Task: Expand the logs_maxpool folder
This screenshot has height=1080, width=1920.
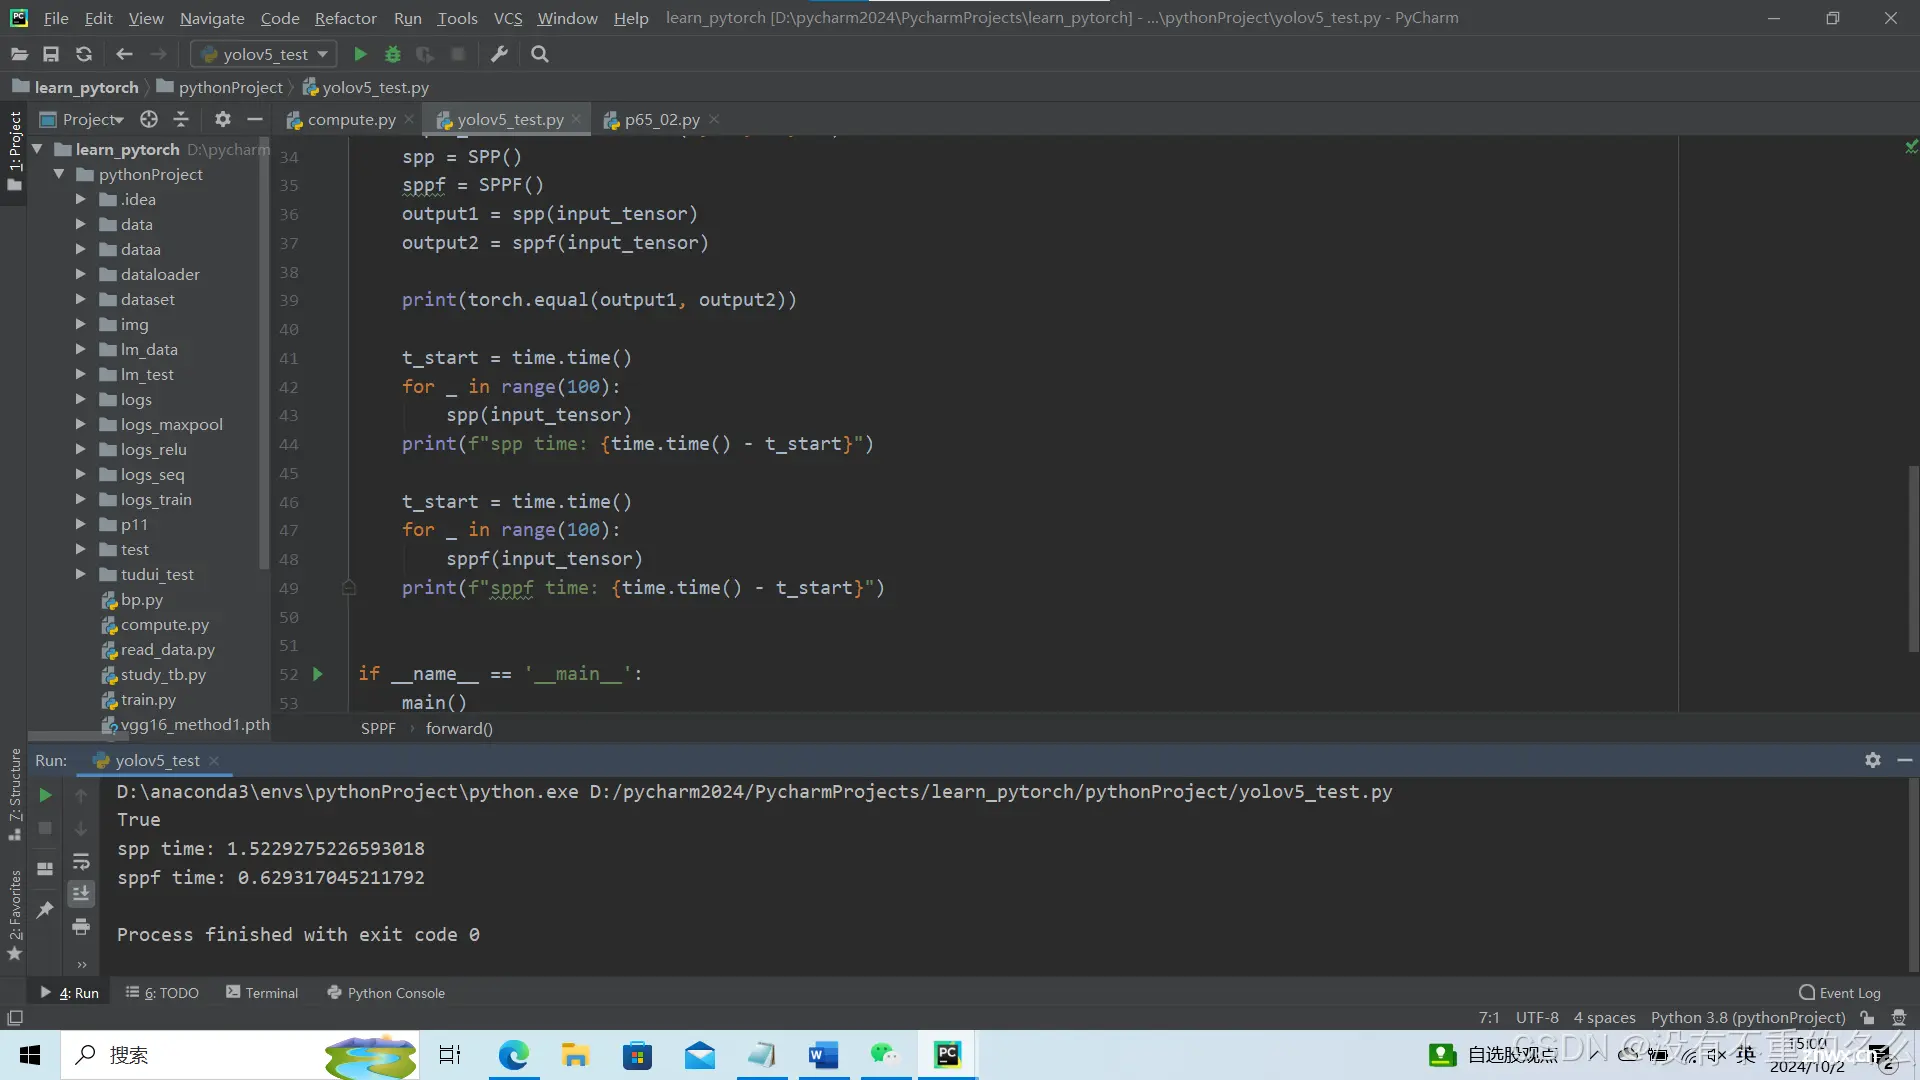Action: (81, 424)
